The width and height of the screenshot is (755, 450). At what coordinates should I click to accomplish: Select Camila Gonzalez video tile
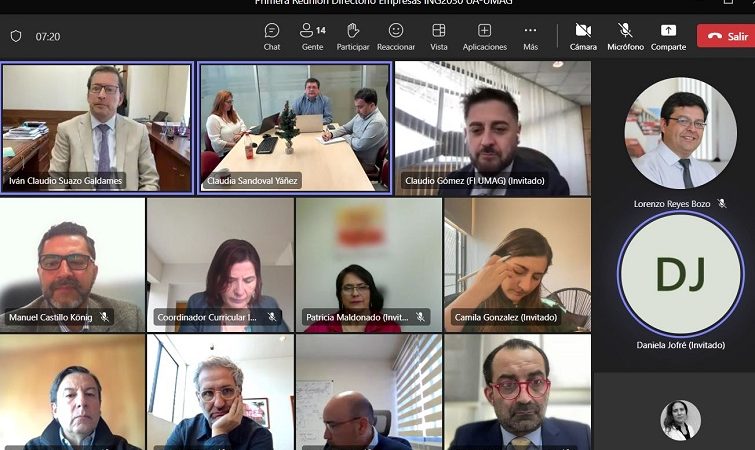(x=518, y=265)
